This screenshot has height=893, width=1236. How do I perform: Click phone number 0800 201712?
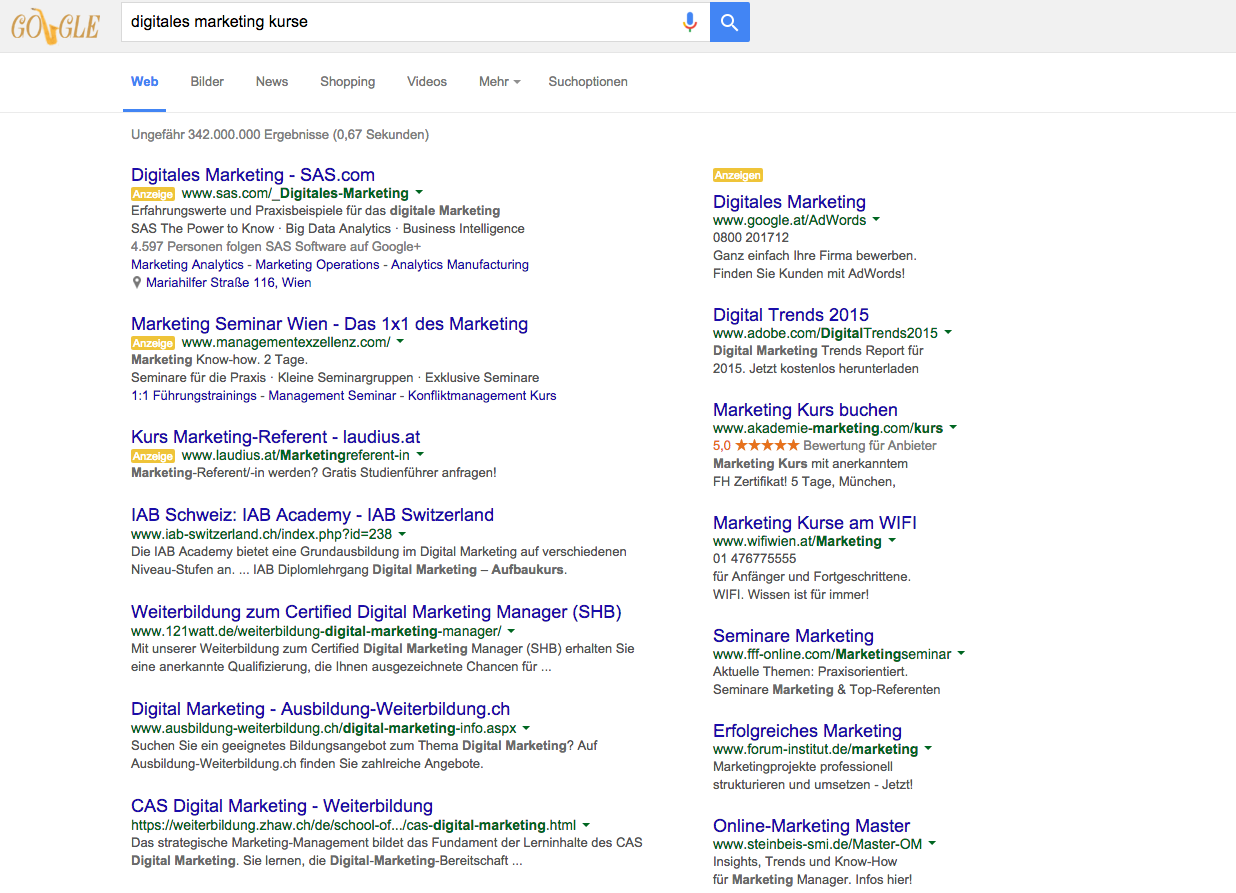pyautogui.click(x=751, y=238)
